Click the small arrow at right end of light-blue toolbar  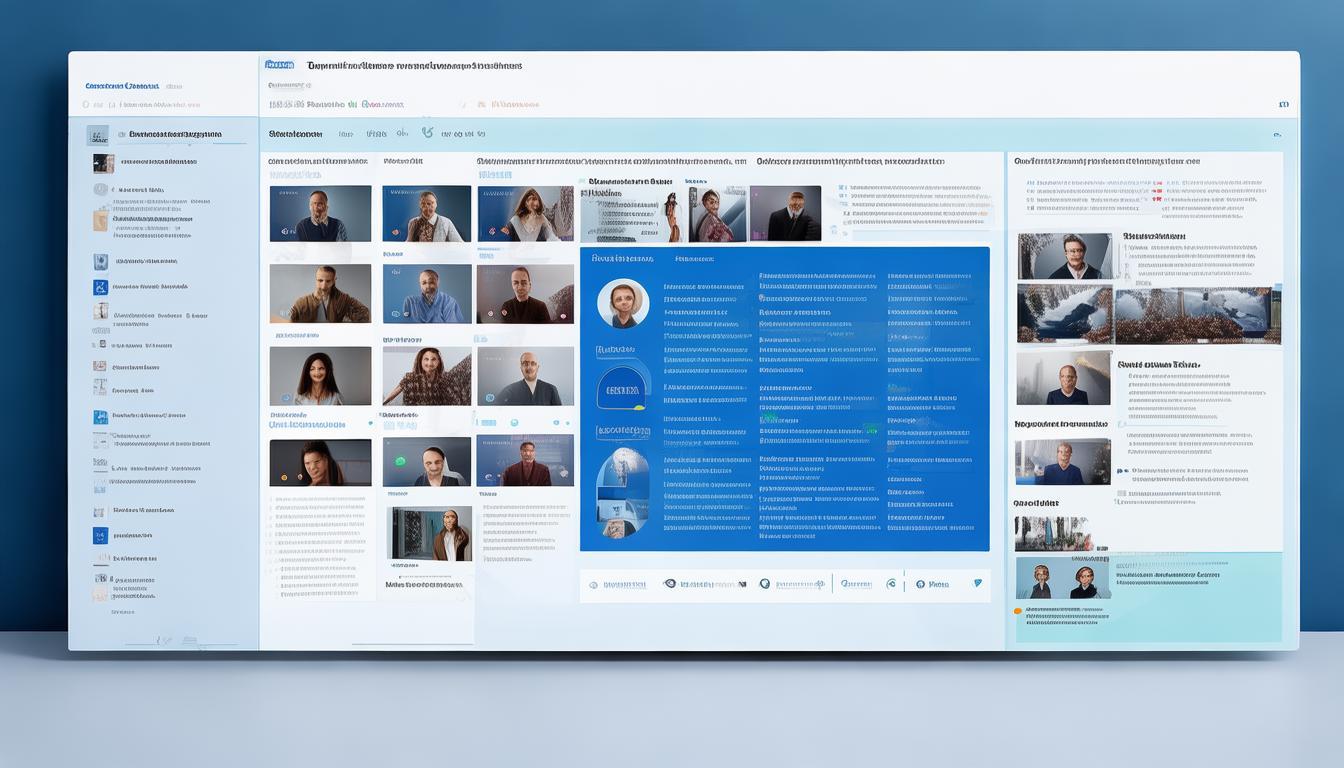tap(1277, 134)
